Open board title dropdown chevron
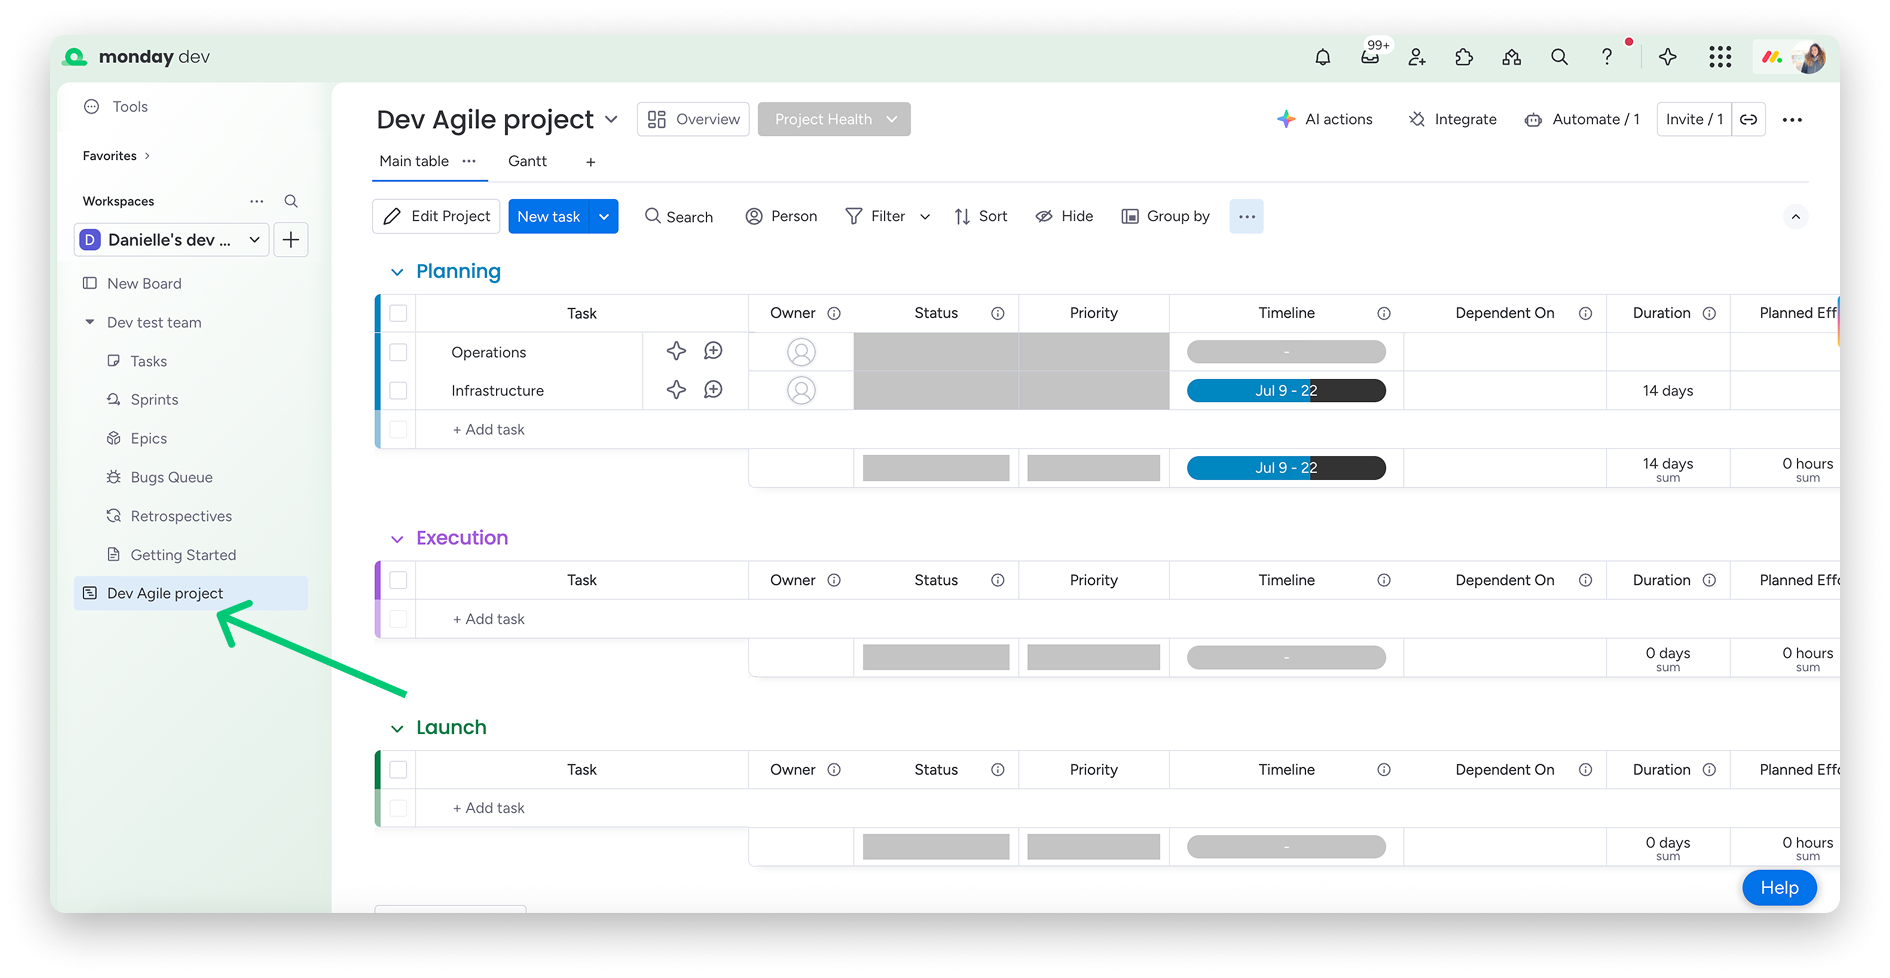 pos(612,119)
